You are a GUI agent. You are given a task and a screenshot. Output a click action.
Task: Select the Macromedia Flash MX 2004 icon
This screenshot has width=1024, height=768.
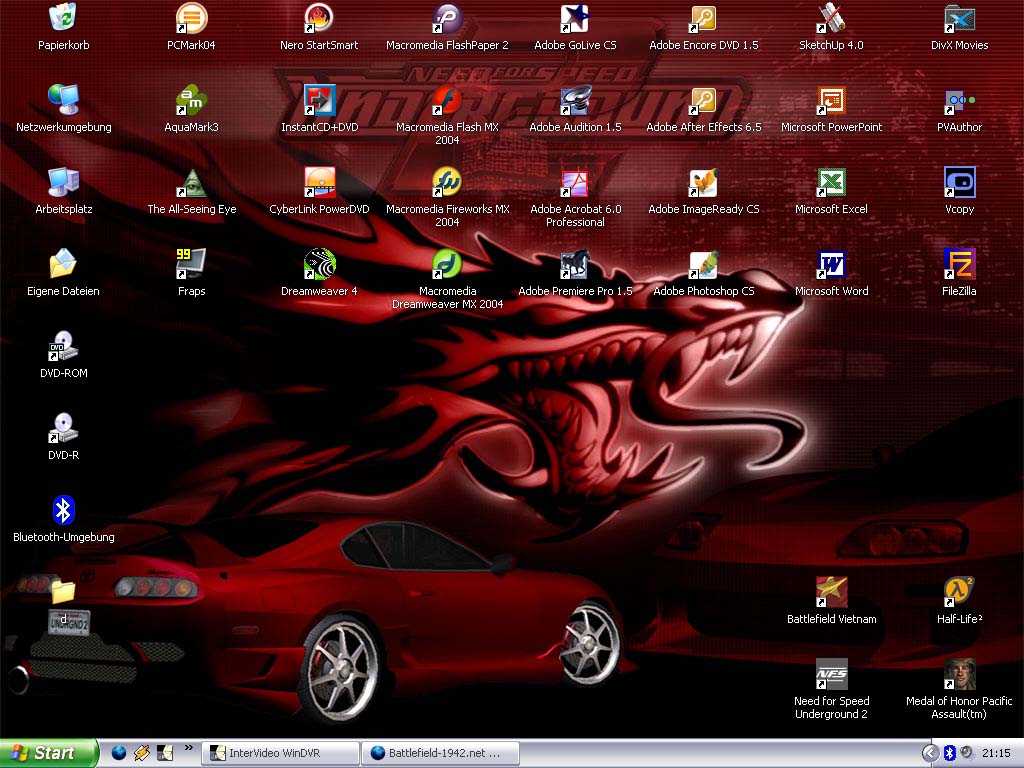[x=447, y=101]
